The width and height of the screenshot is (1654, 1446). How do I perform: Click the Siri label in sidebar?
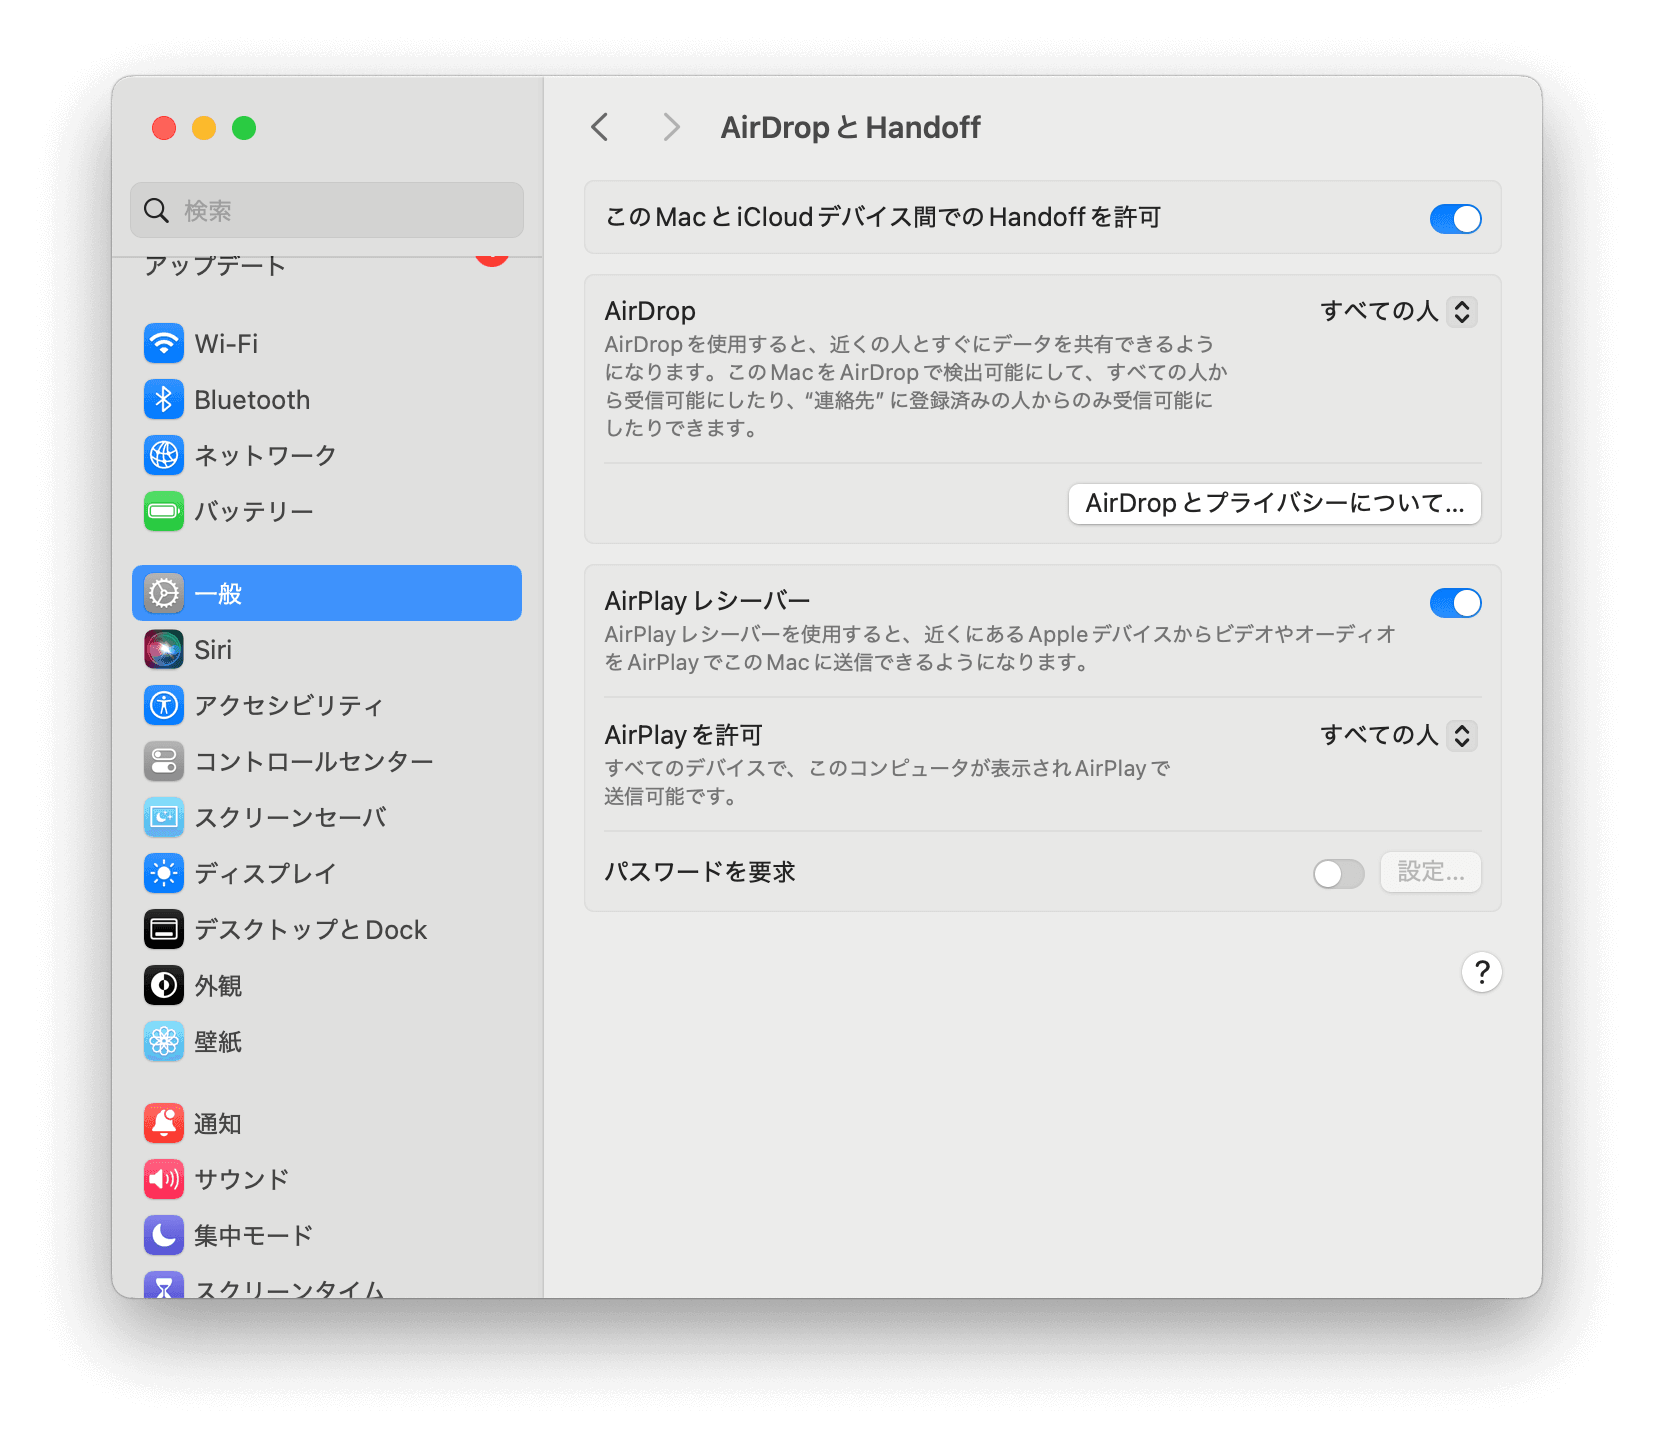click(213, 650)
